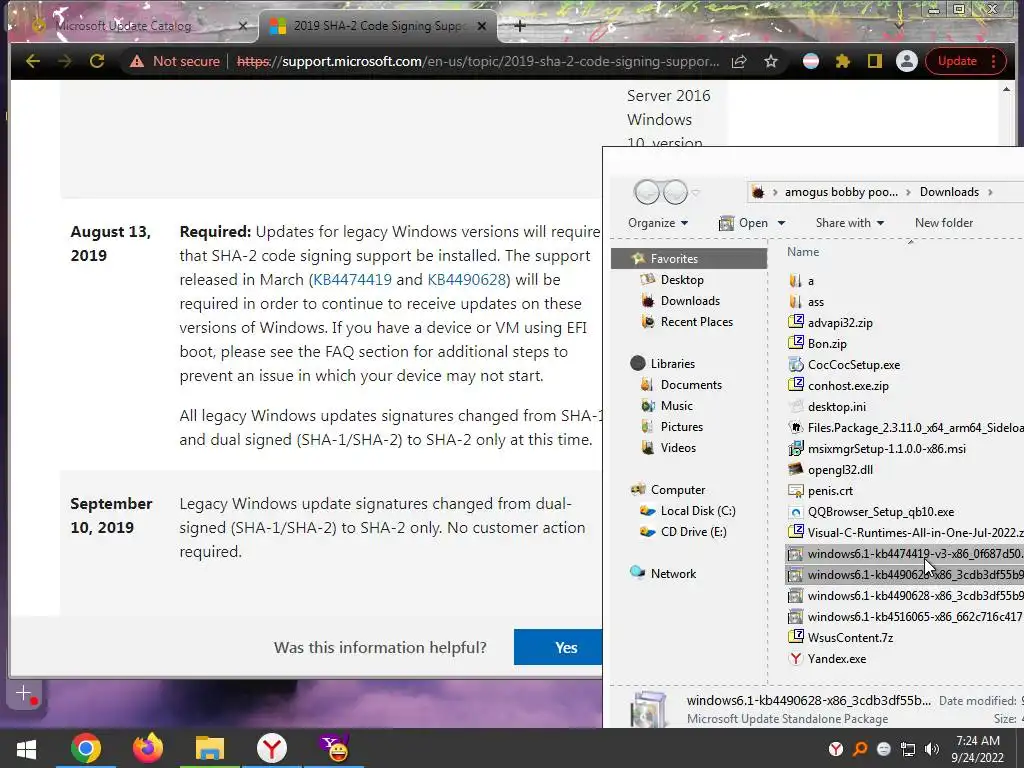Click the Not secure warning icon
The height and width of the screenshot is (768, 1024).
pyautogui.click(x=136, y=61)
